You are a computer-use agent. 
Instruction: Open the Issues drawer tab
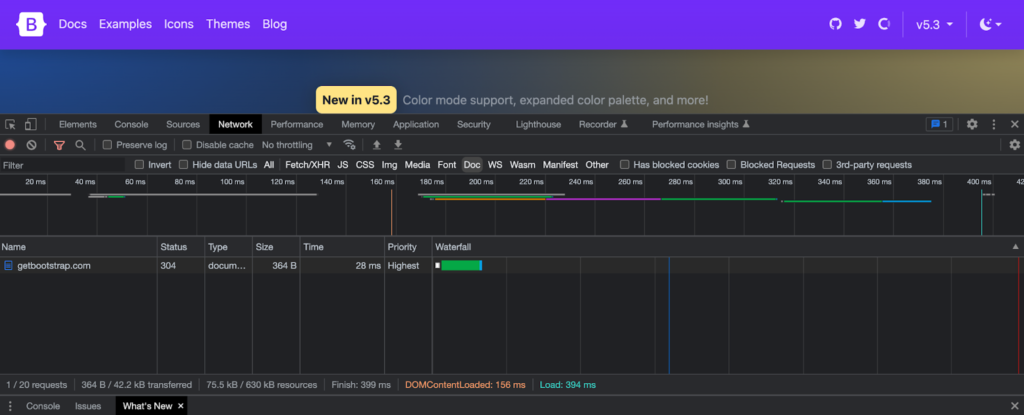[x=88, y=406]
